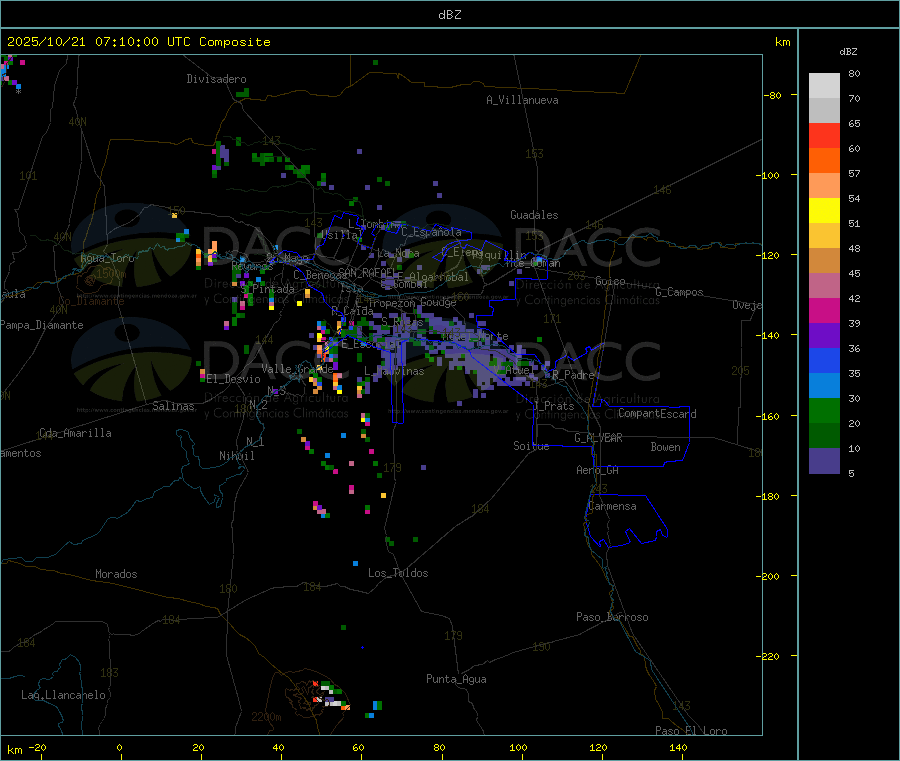Screen dimensions: 900x761
Task: Click the A_Villanueva map label
Action: [522, 100]
